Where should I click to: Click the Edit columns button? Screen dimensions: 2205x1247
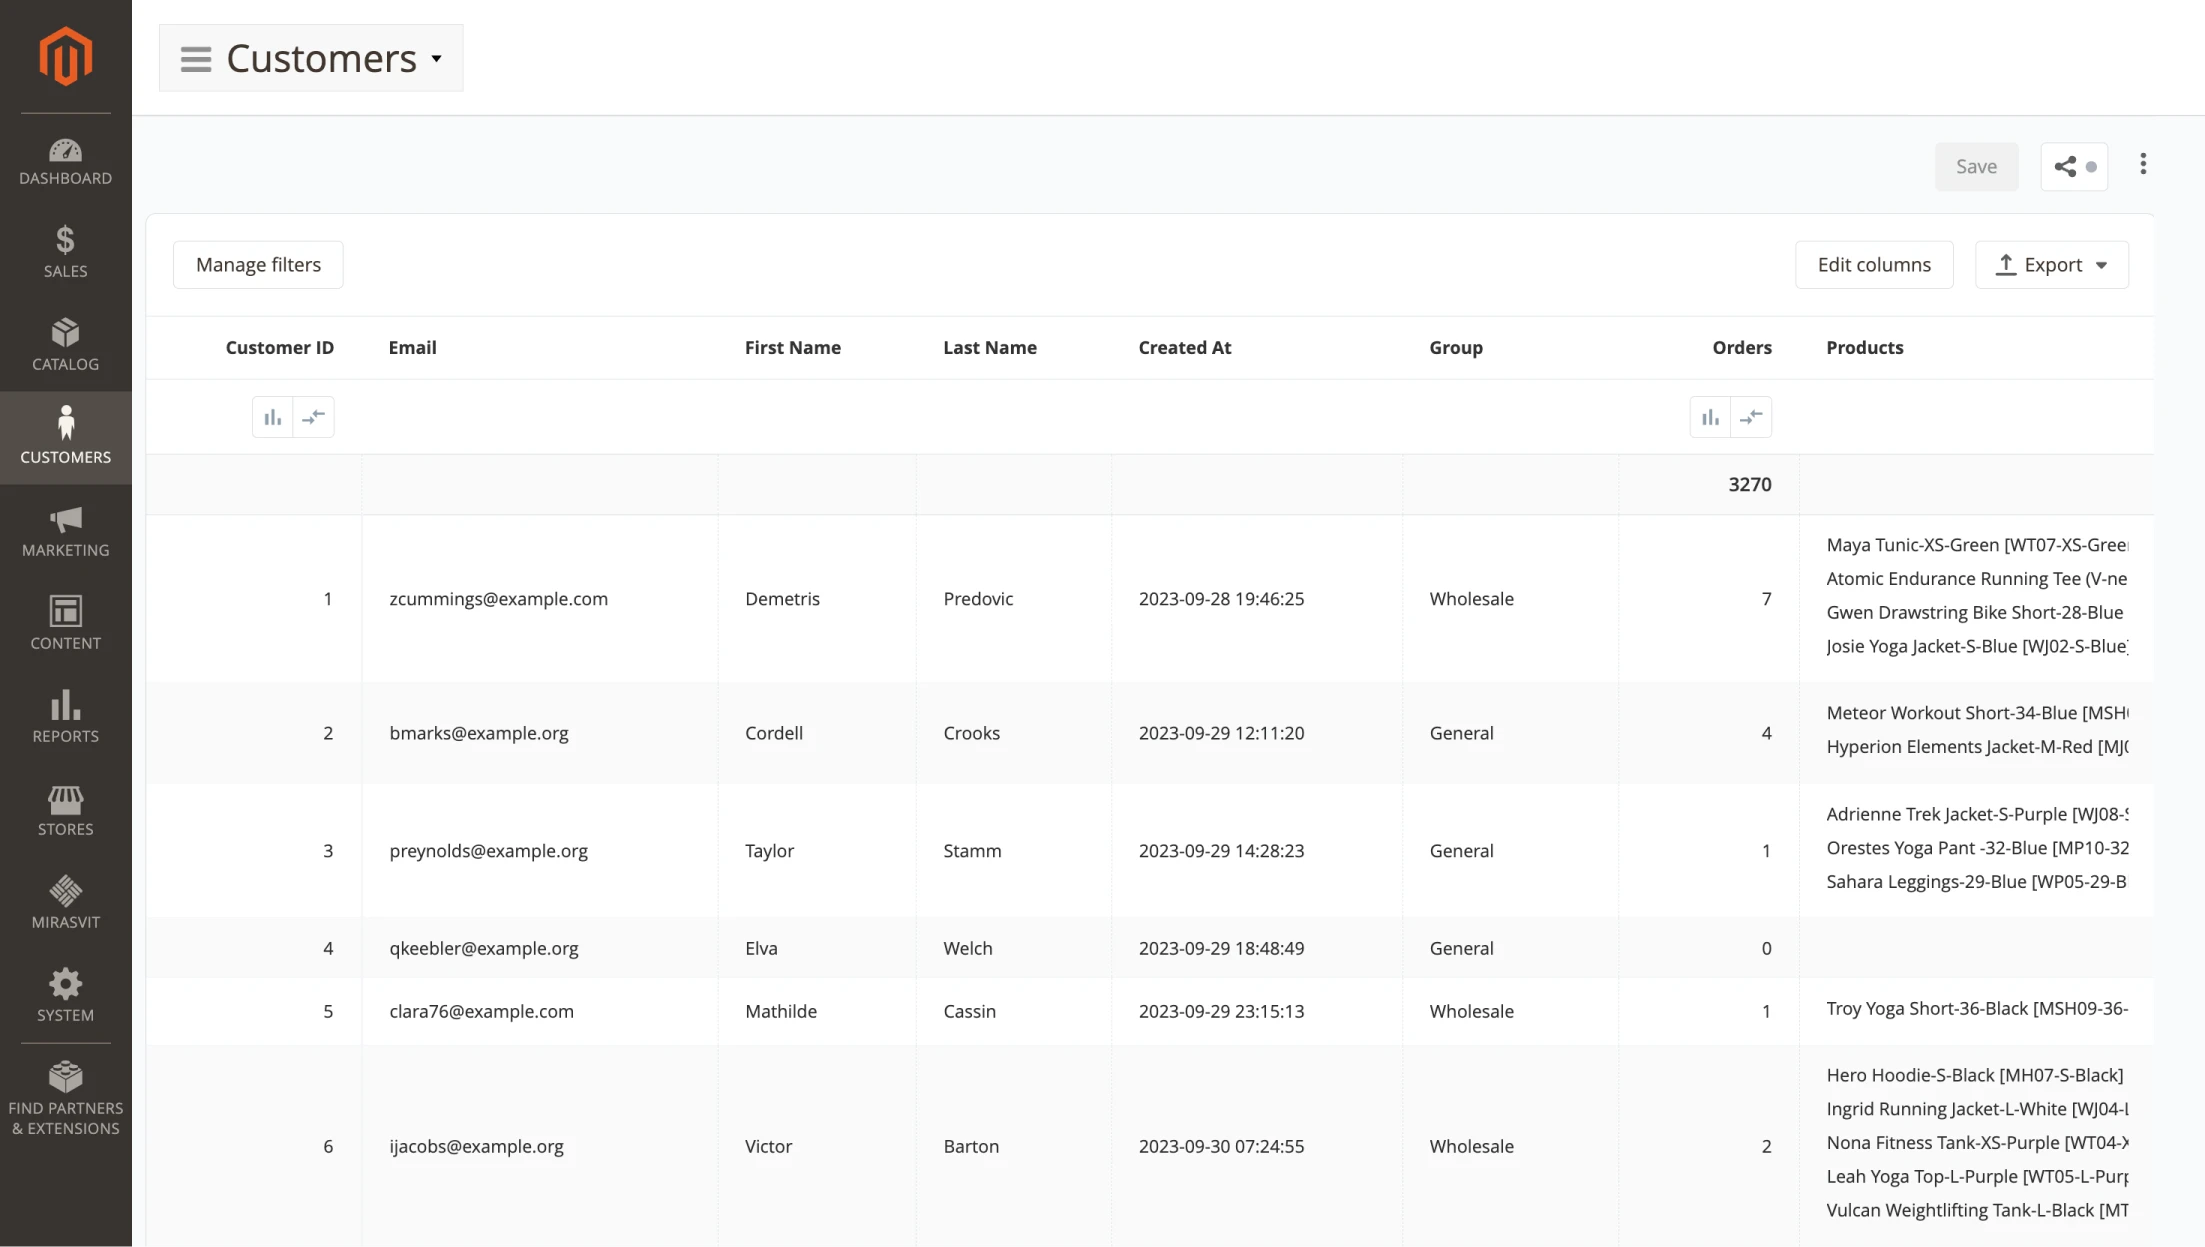(1873, 264)
